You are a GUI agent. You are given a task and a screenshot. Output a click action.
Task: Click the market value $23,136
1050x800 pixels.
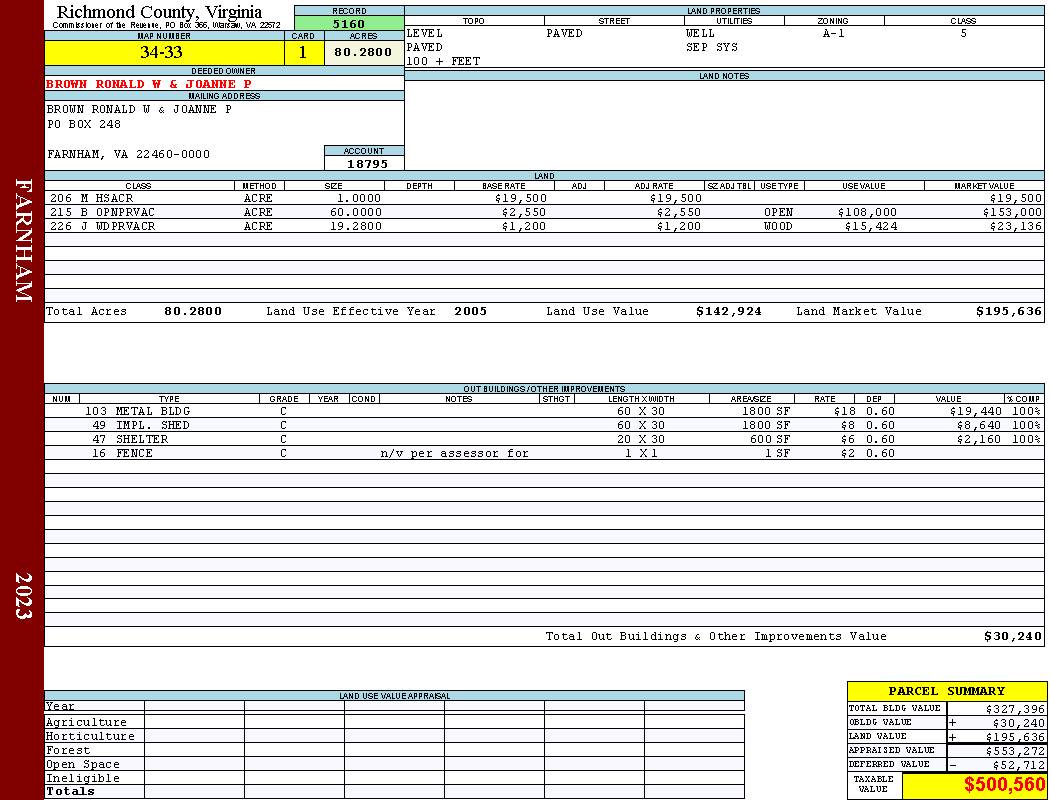[x=1016, y=226]
